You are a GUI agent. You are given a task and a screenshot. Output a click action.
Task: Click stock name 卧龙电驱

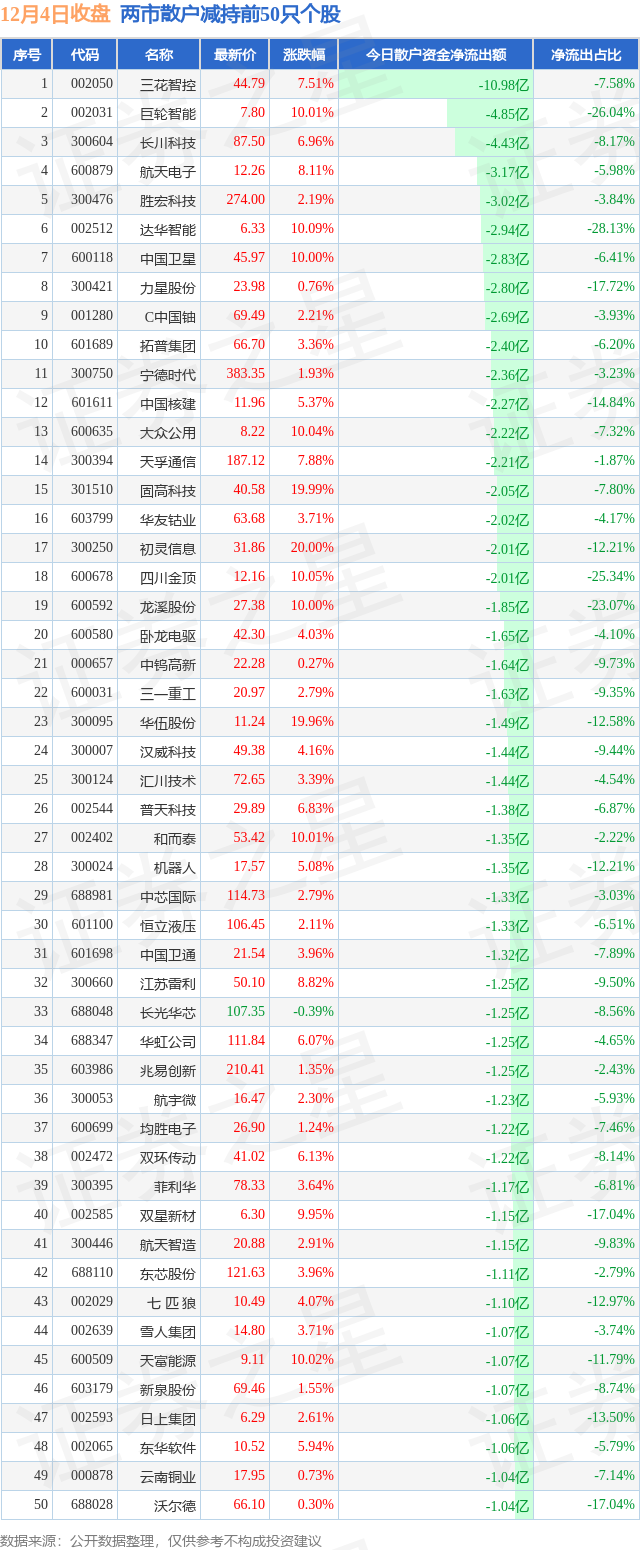pyautogui.click(x=168, y=635)
